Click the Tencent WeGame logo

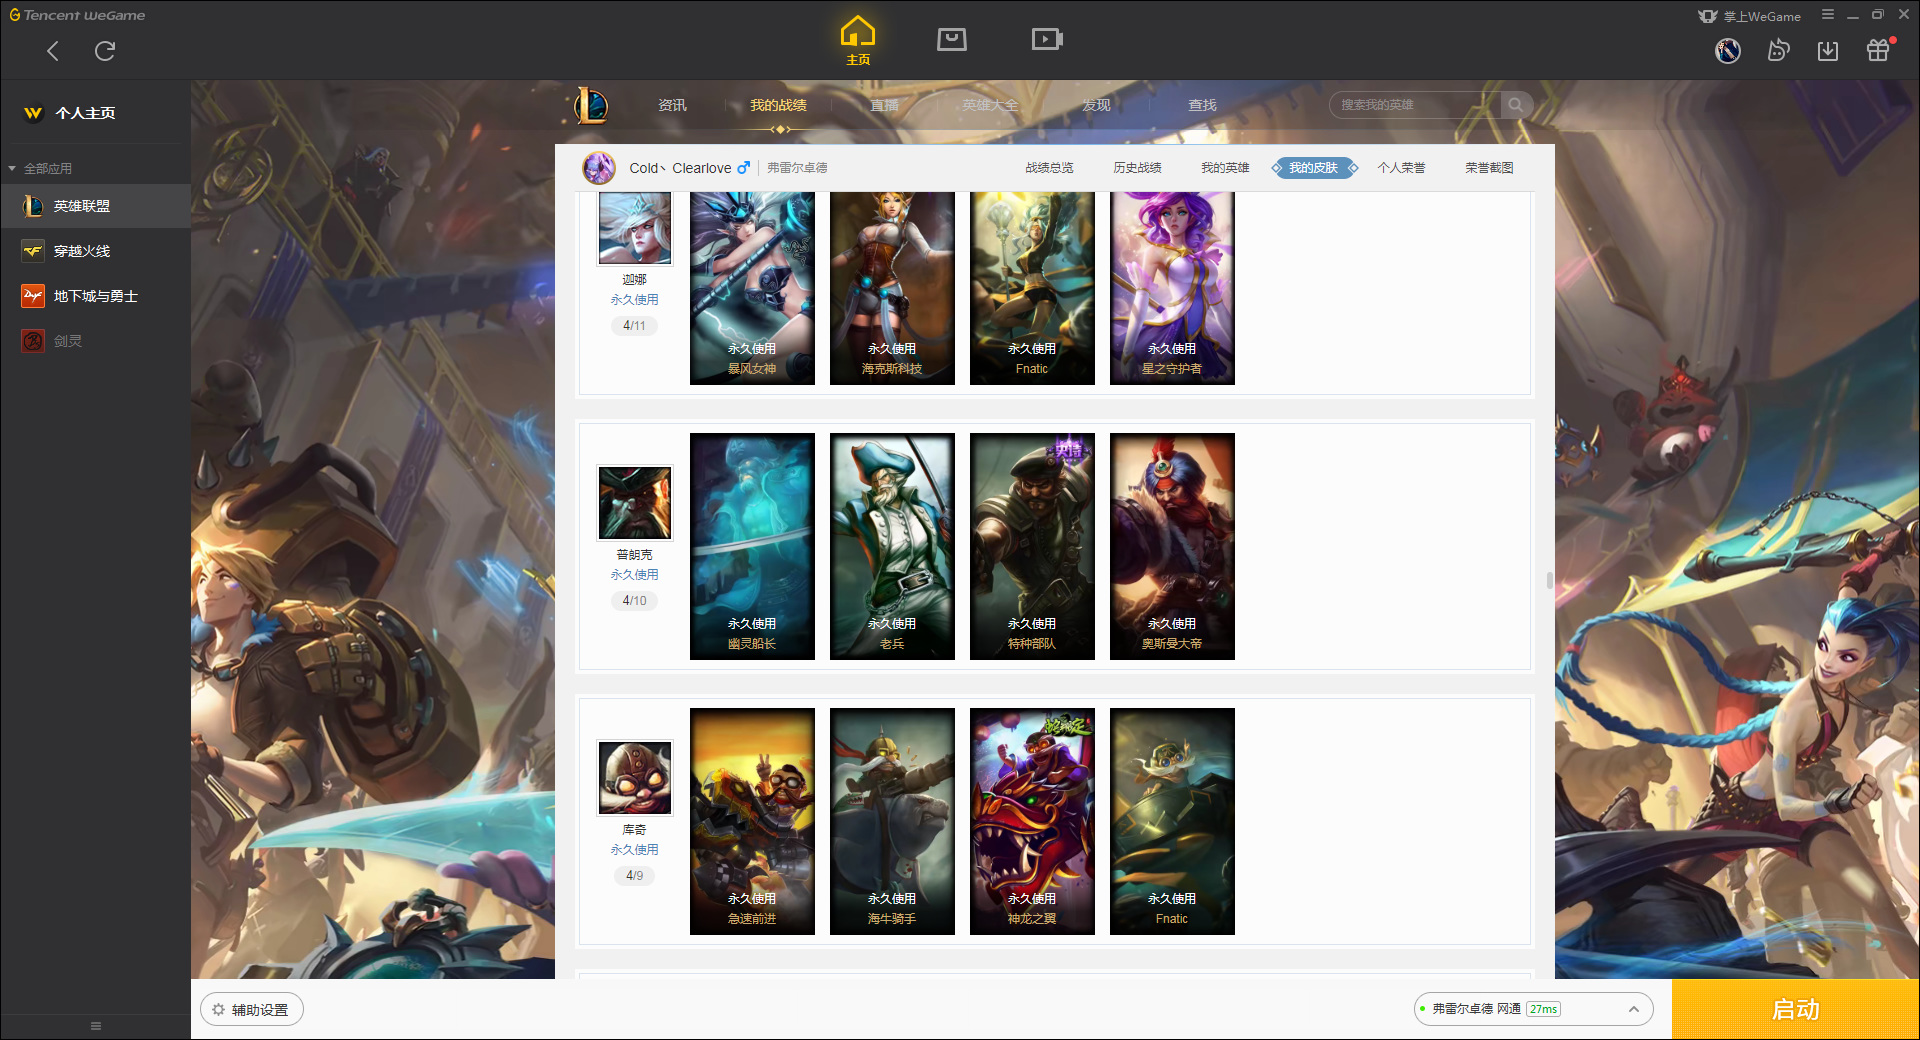(77, 15)
